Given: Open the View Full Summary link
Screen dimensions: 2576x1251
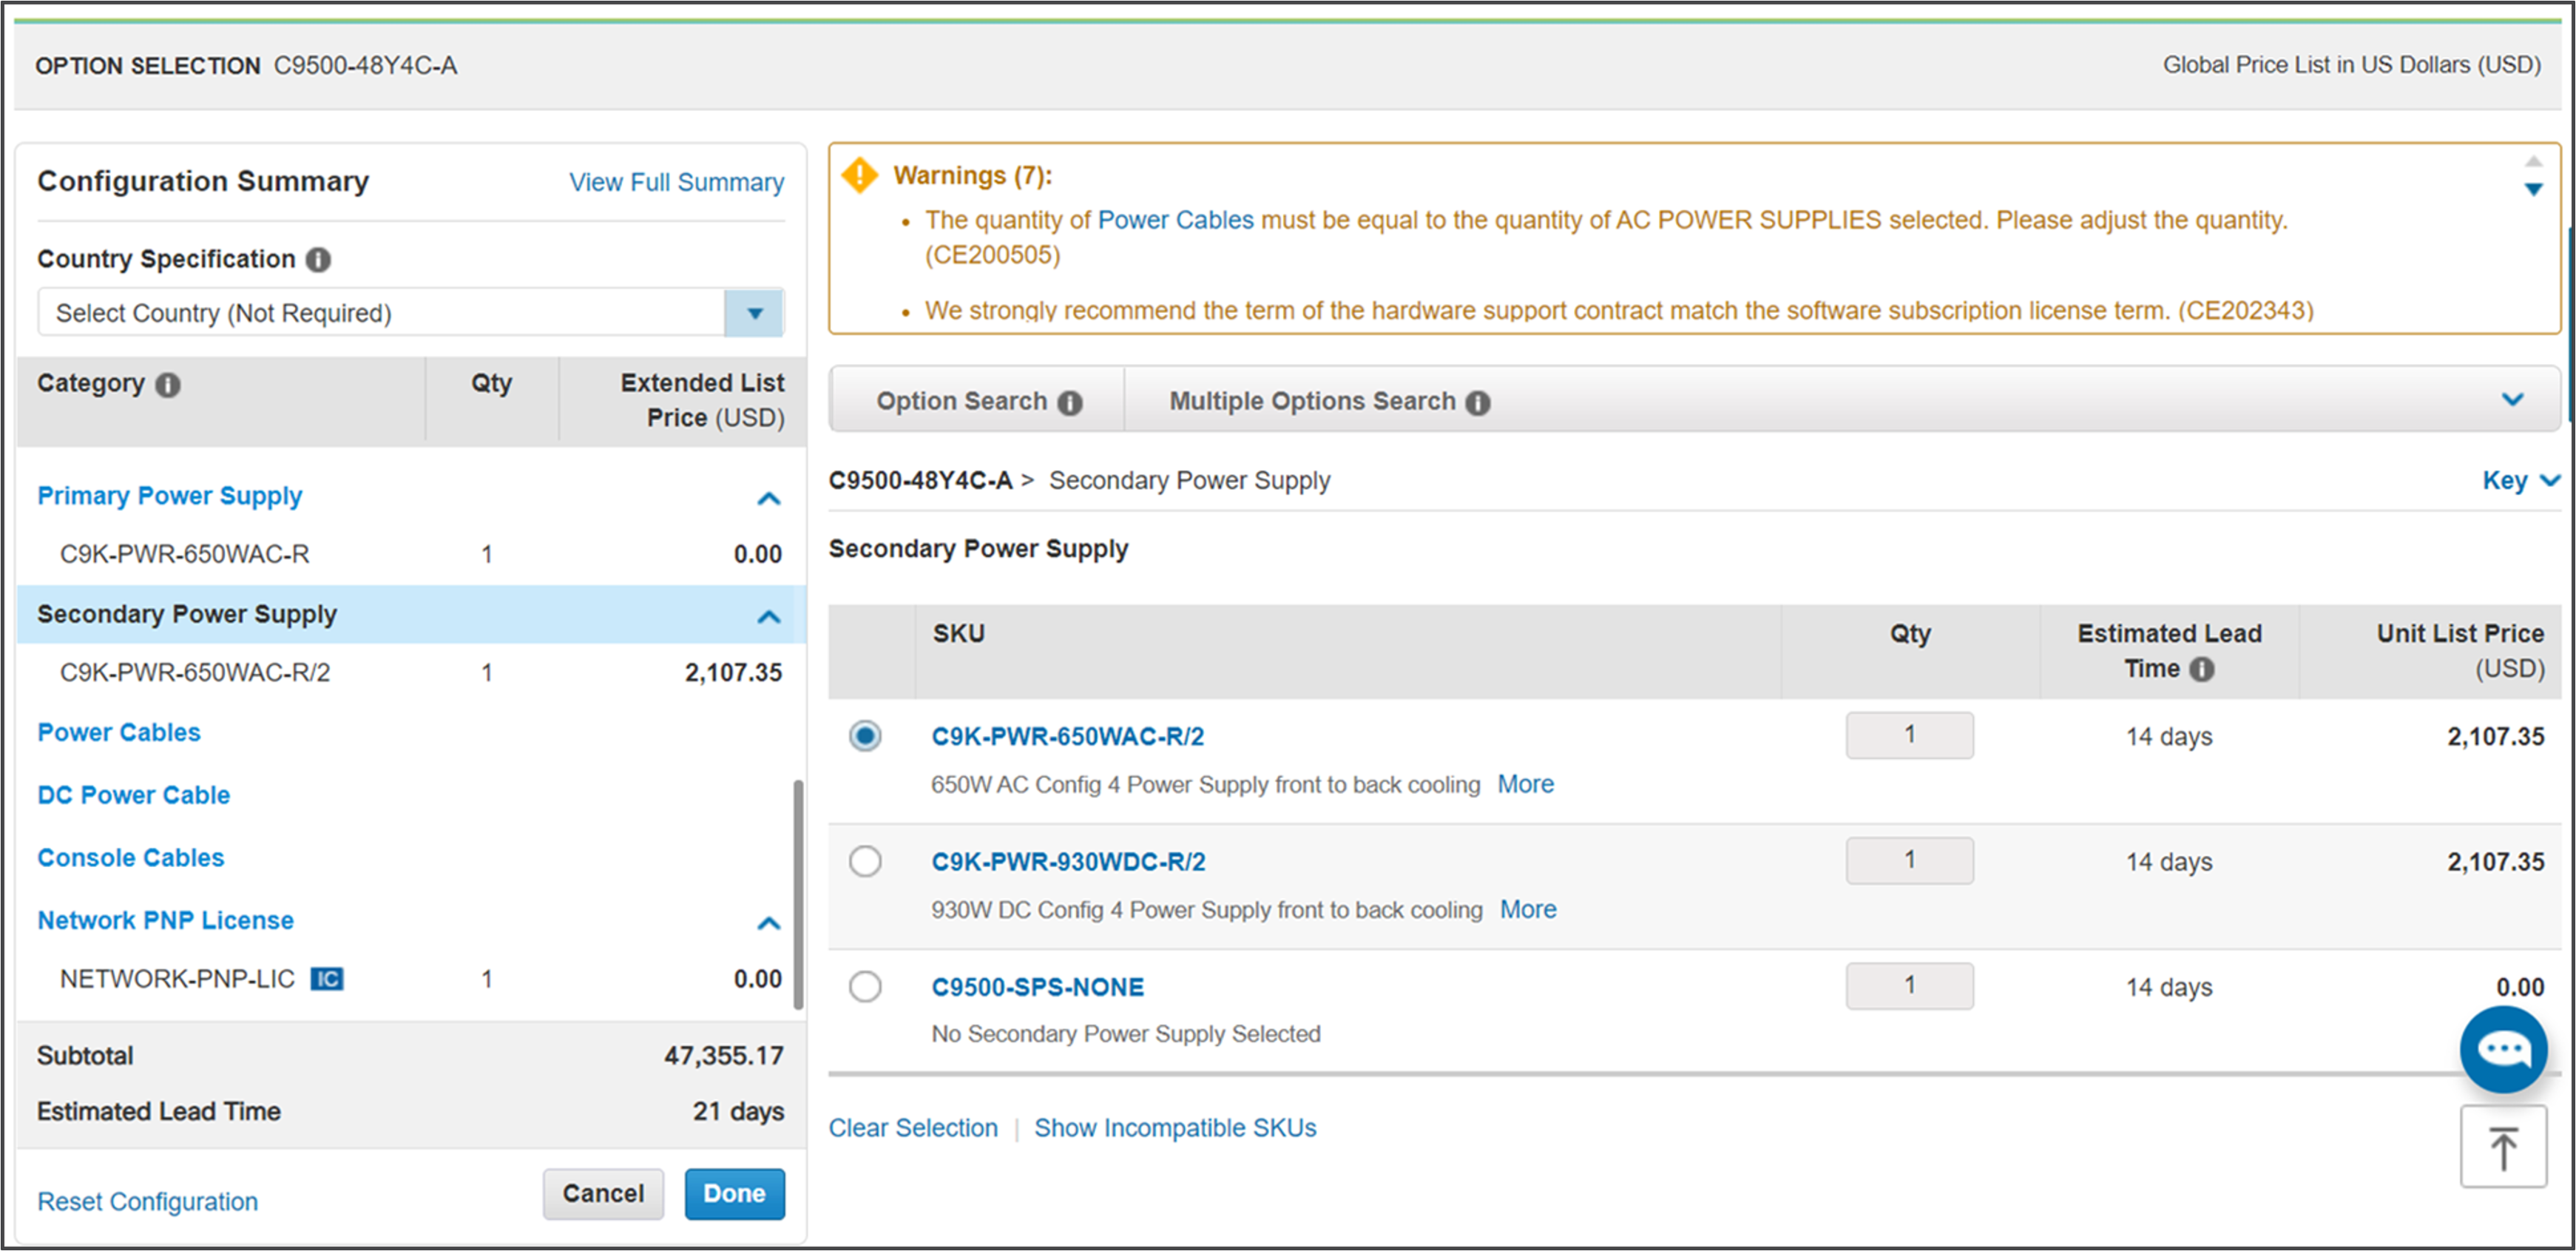Looking at the screenshot, I should click(x=676, y=183).
